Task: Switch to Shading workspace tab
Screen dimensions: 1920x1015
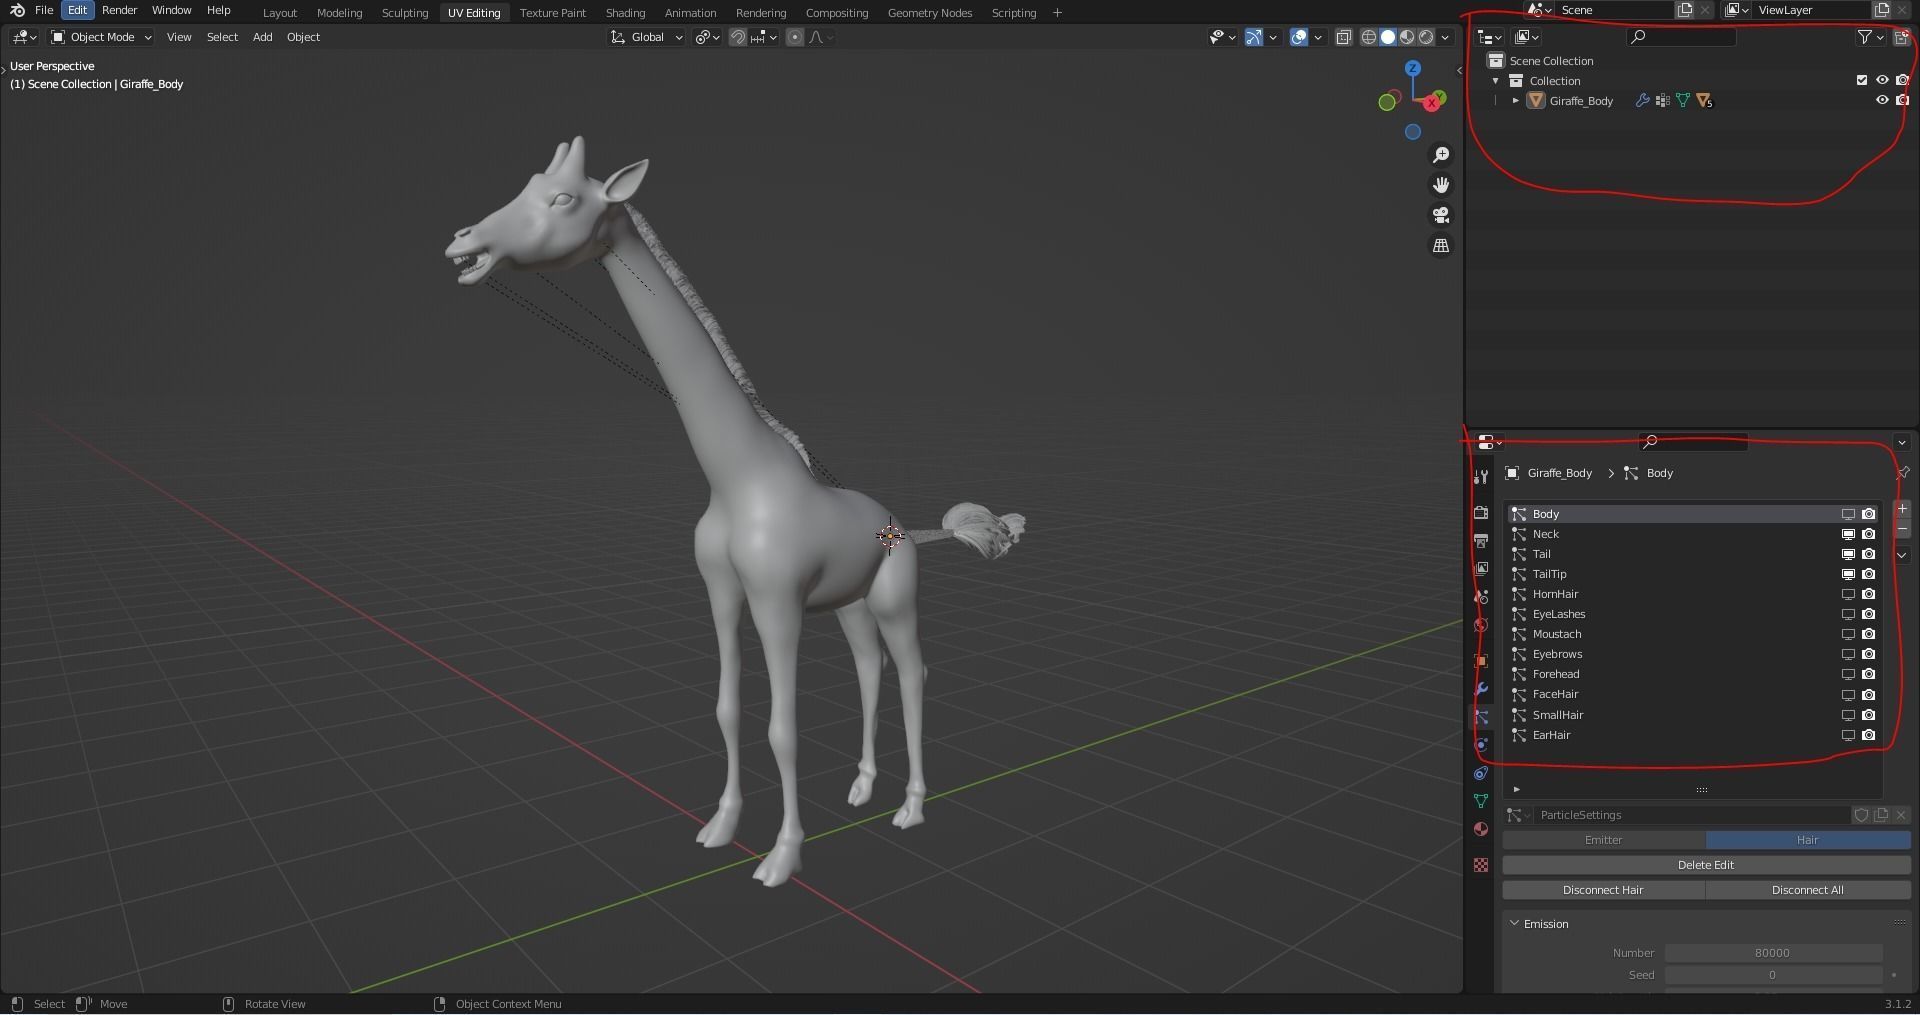Action: (x=625, y=13)
